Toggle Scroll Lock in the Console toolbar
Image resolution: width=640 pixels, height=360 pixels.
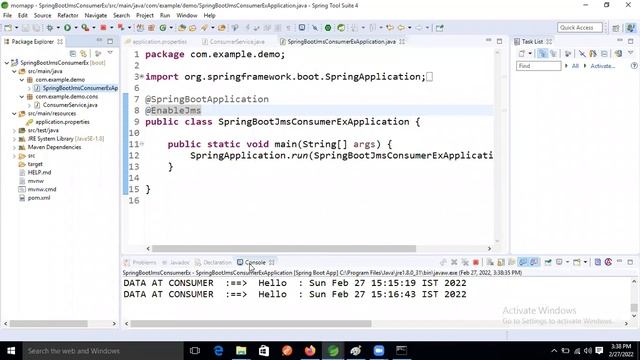(x=501, y=262)
